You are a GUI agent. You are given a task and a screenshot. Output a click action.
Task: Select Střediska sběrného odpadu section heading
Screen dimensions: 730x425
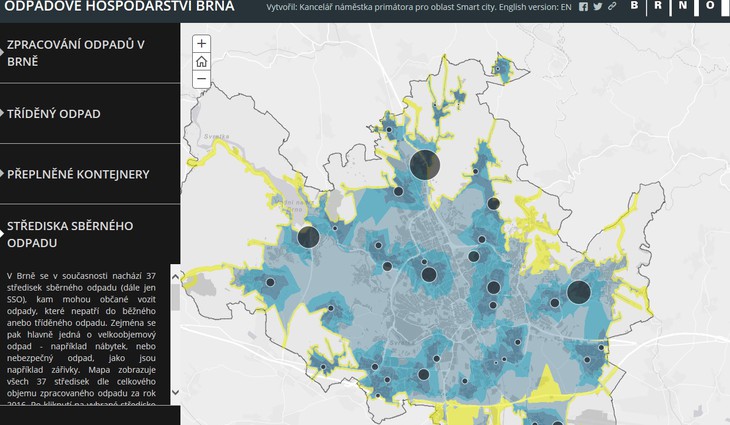[x=70, y=234]
